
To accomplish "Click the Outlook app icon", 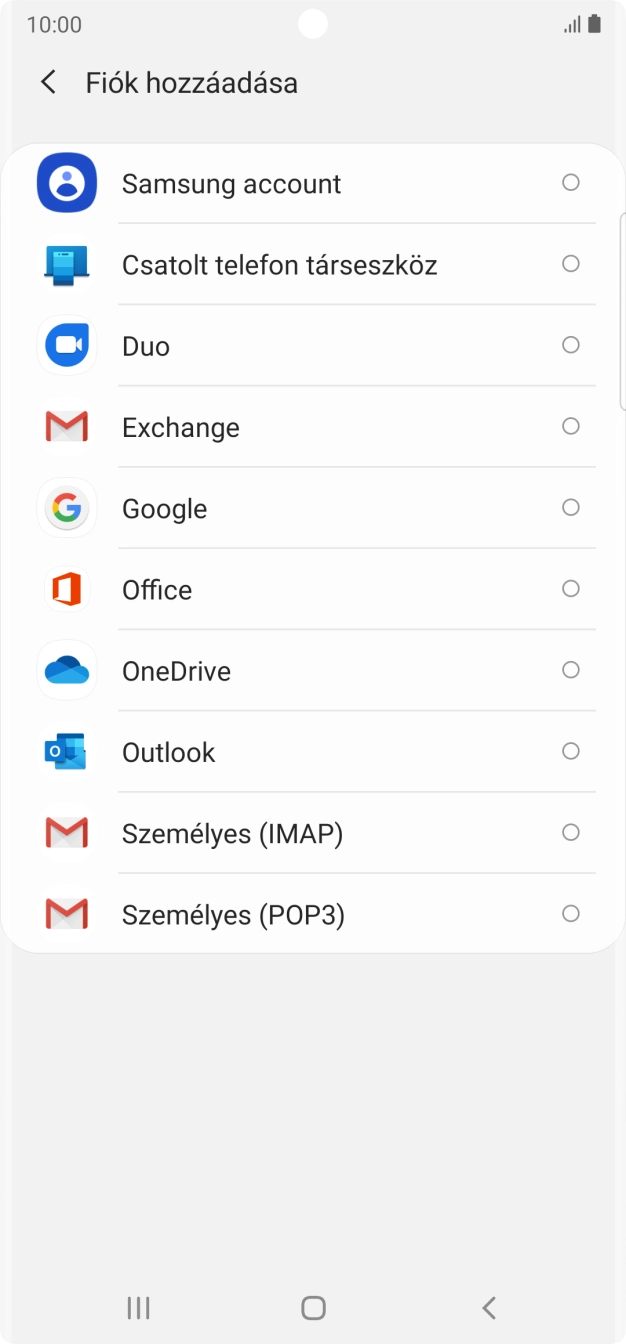I will coord(66,751).
